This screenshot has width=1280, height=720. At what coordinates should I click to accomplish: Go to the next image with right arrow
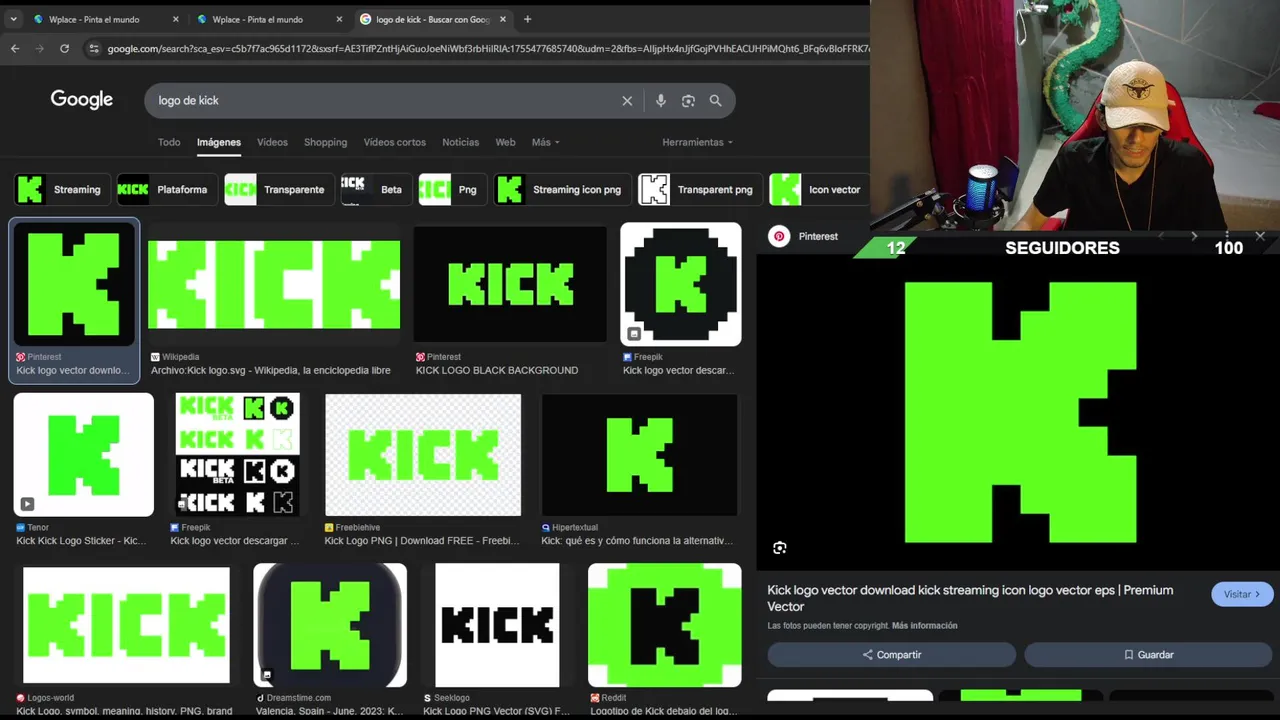[x=1193, y=236]
